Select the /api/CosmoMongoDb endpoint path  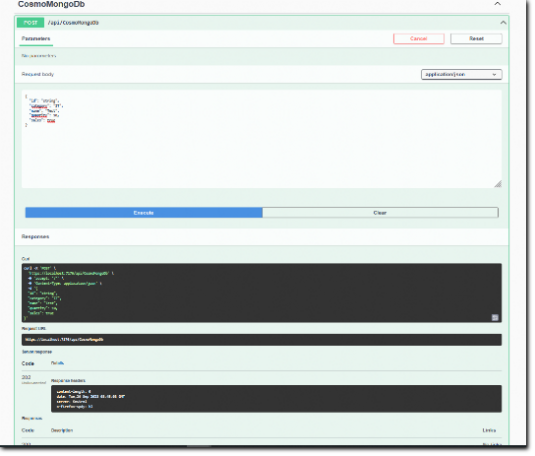[73, 23]
